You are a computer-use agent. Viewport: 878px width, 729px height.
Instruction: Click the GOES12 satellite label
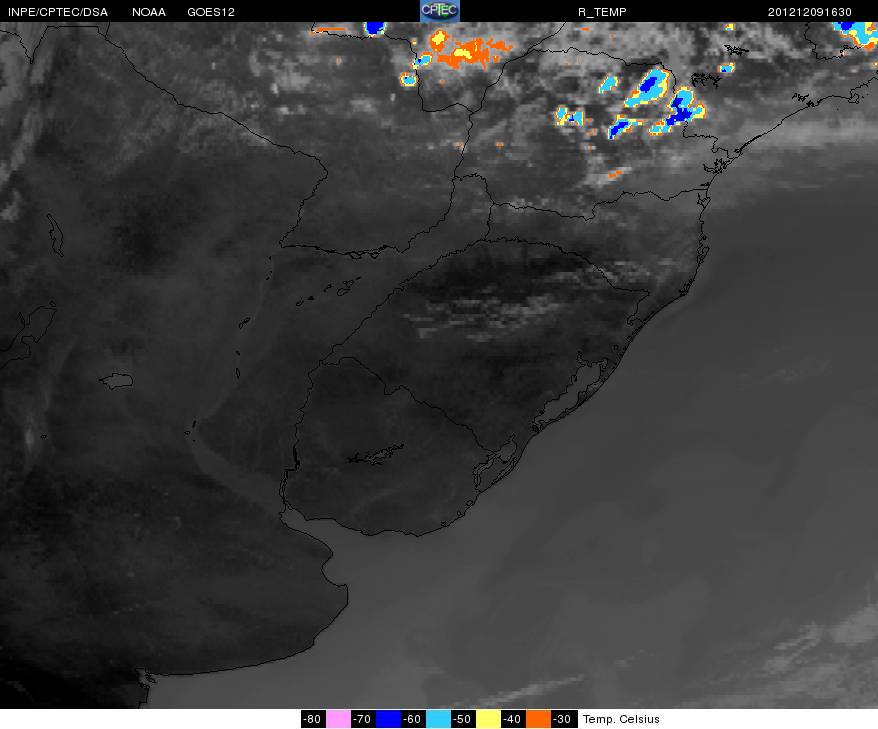coord(211,12)
